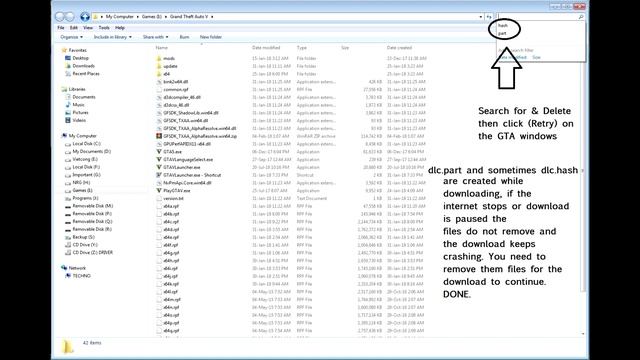This screenshot has height=360, width=640.
Task: Open the Tools menu
Action: coord(104,28)
